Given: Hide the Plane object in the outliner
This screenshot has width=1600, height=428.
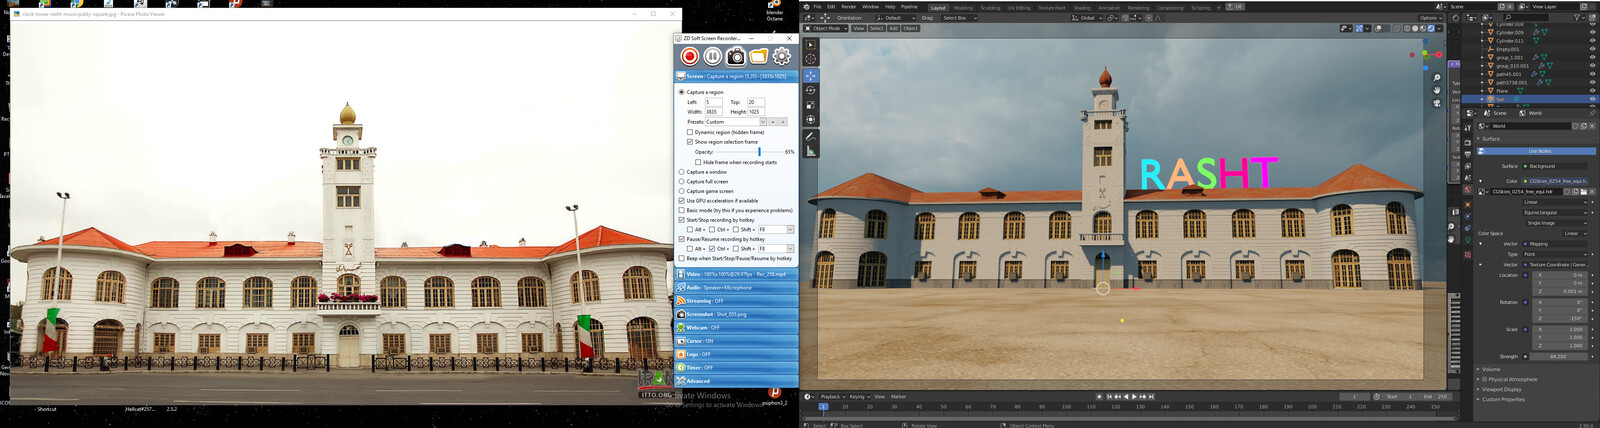Looking at the screenshot, I should tap(1592, 91).
